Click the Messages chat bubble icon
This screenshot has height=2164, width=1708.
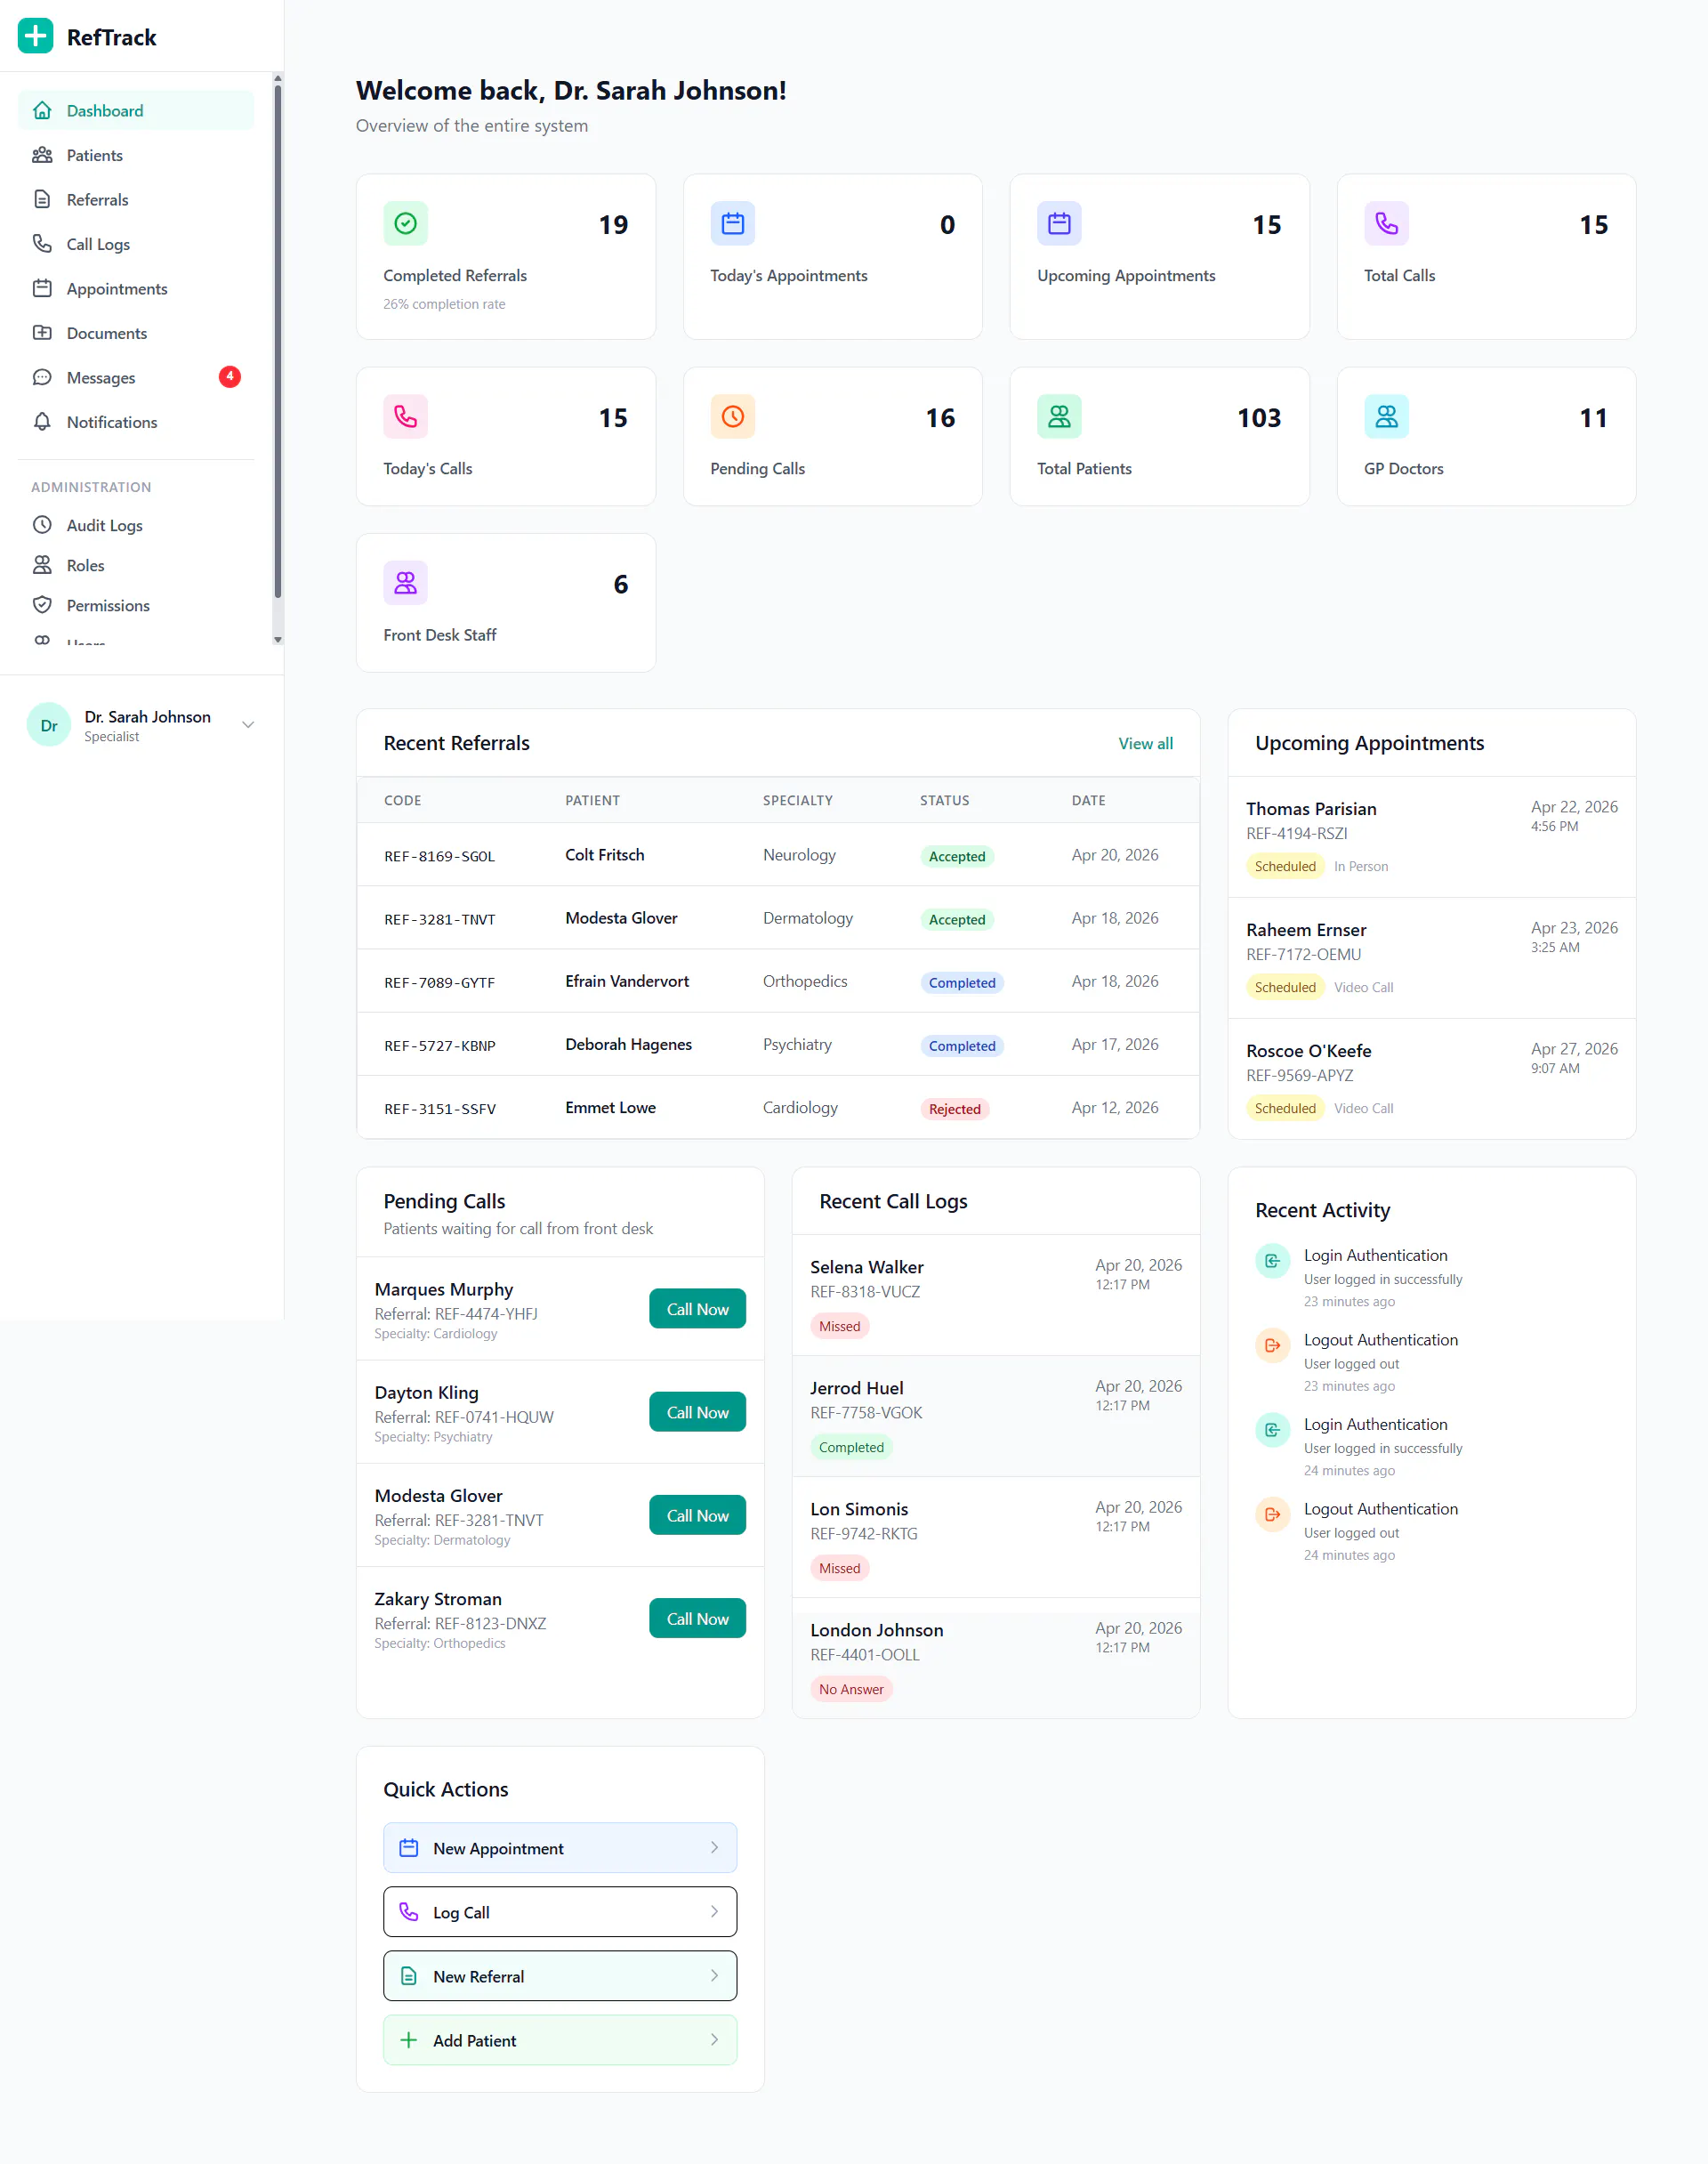[42, 378]
